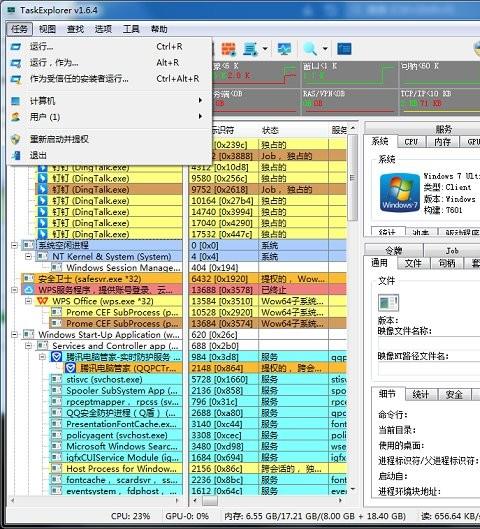This screenshot has width=480, height=529.
Task: Click the Windows 7 logo in system panel
Action: 400,193
